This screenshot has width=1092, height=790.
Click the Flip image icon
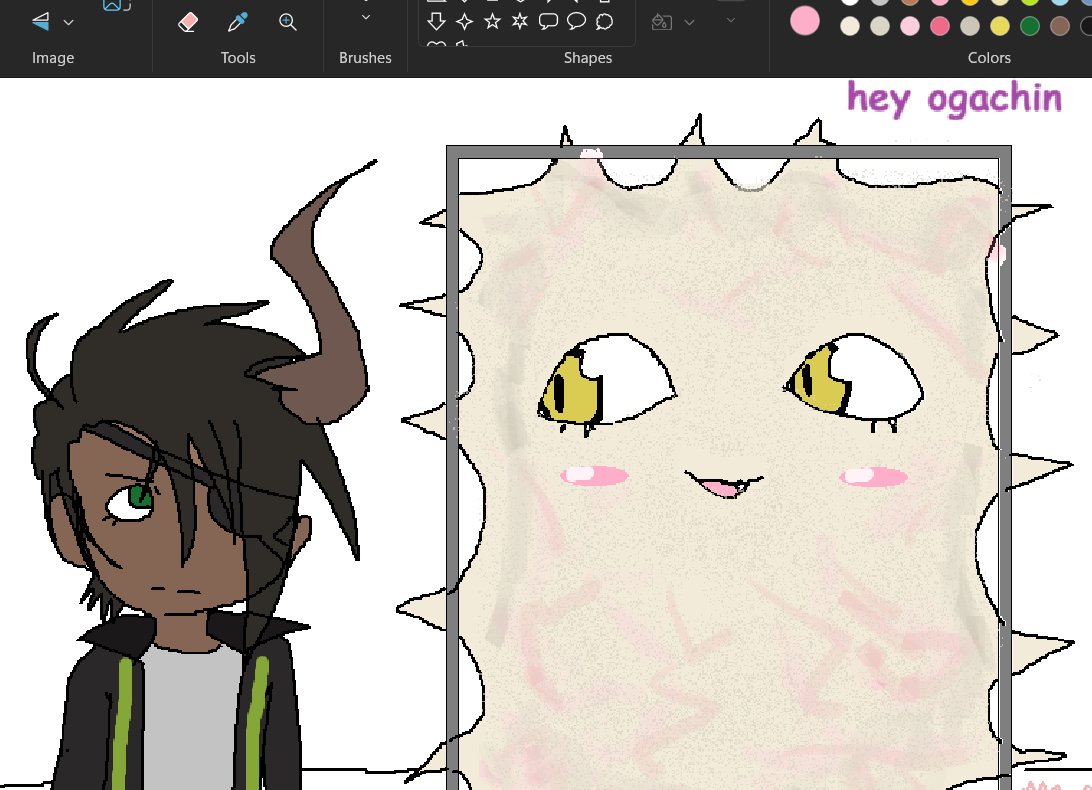(x=40, y=21)
